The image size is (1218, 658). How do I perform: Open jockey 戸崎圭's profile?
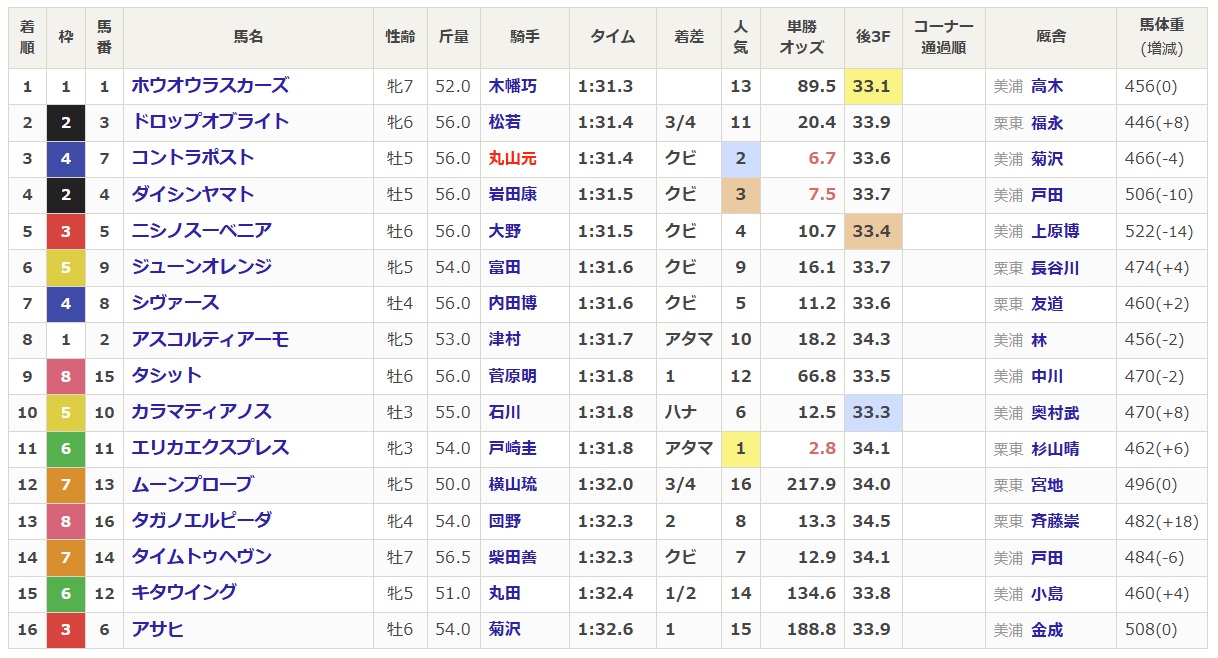pyautogui.click(x=513, y=448)
